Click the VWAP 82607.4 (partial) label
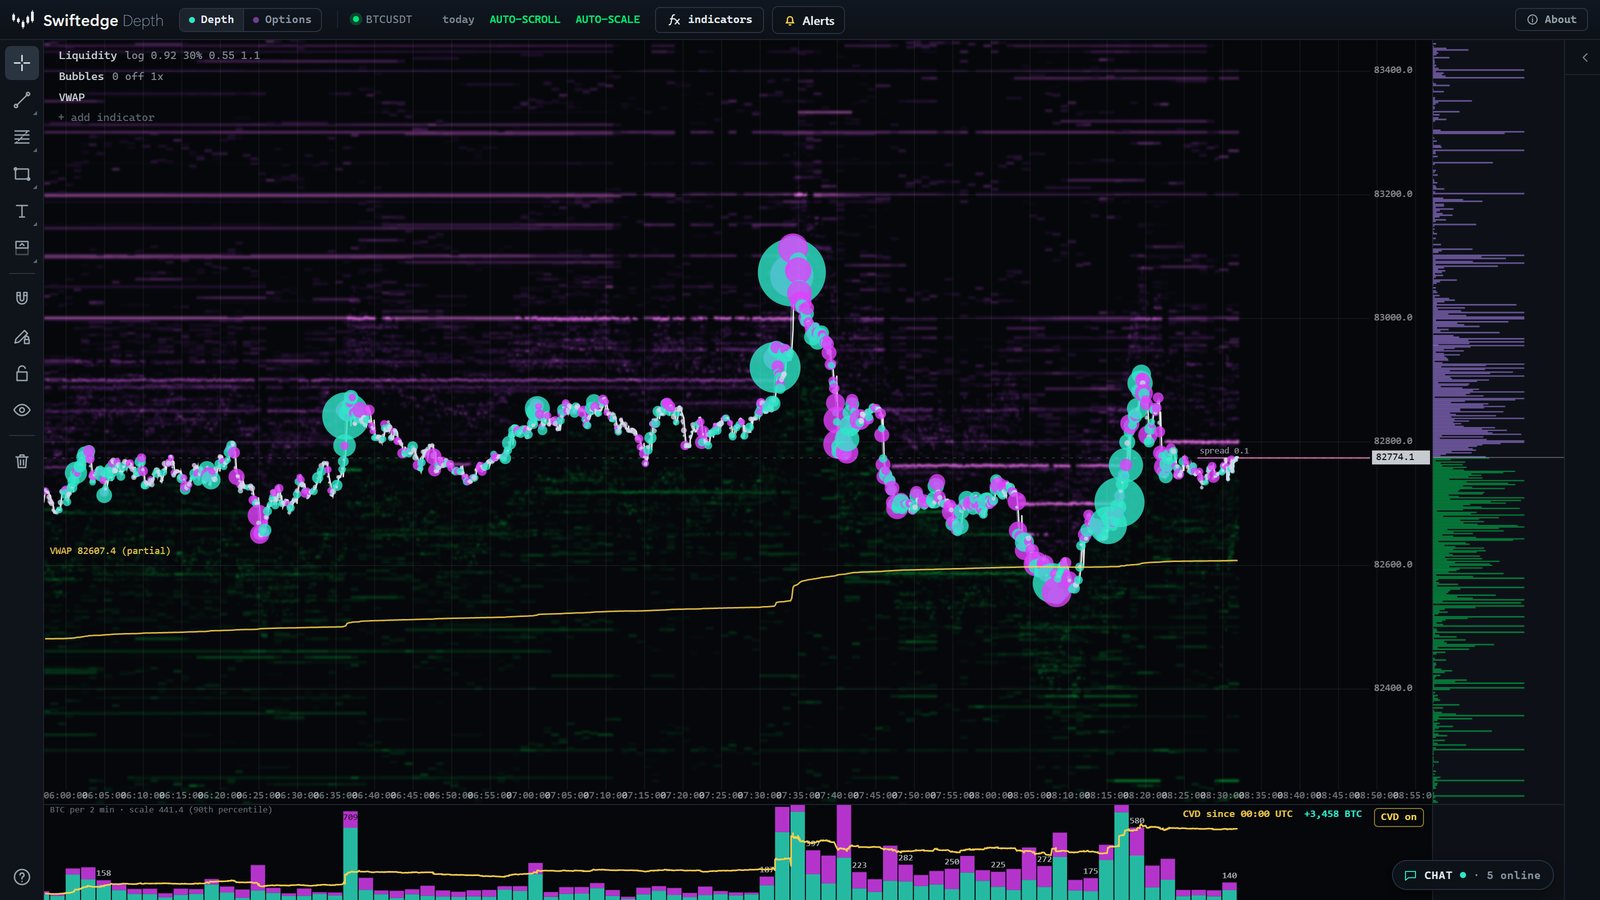The image size is (1600, 900). point(110,551)
